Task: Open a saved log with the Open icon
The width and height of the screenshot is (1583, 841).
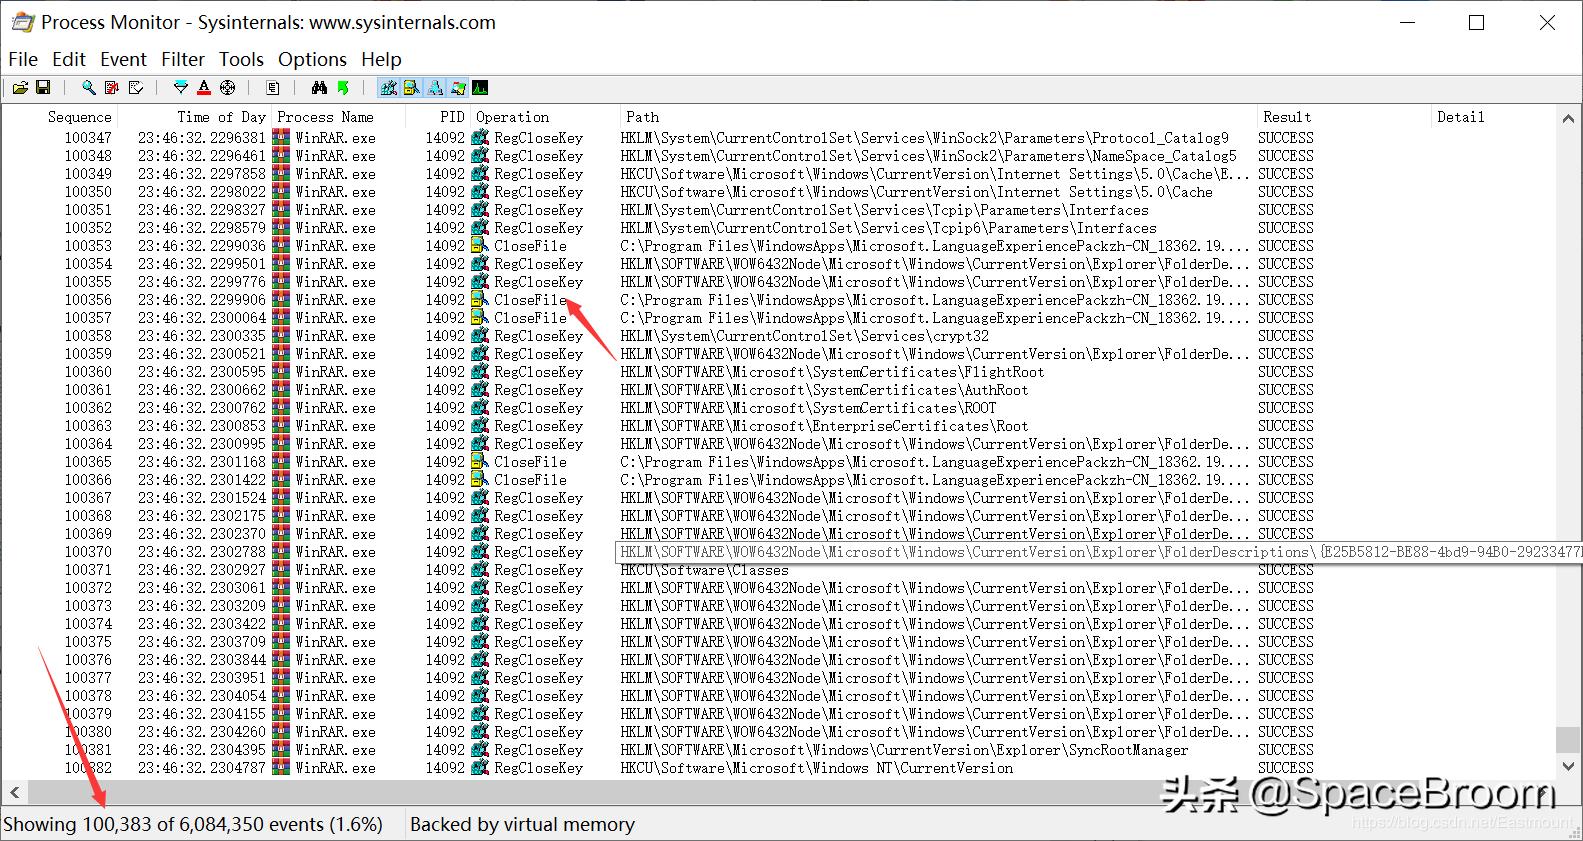Action: pyautogui.click(x=20, y=88)
